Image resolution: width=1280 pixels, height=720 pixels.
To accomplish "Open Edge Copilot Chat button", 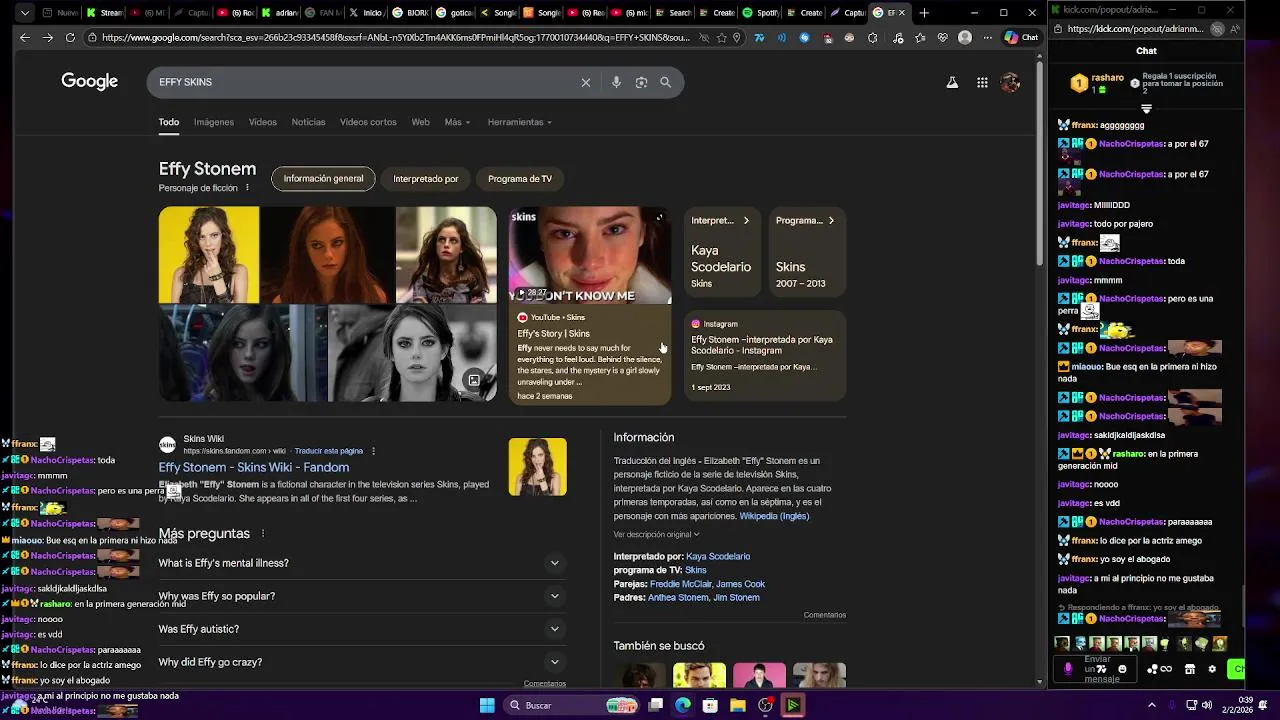I will point(1022,37).
